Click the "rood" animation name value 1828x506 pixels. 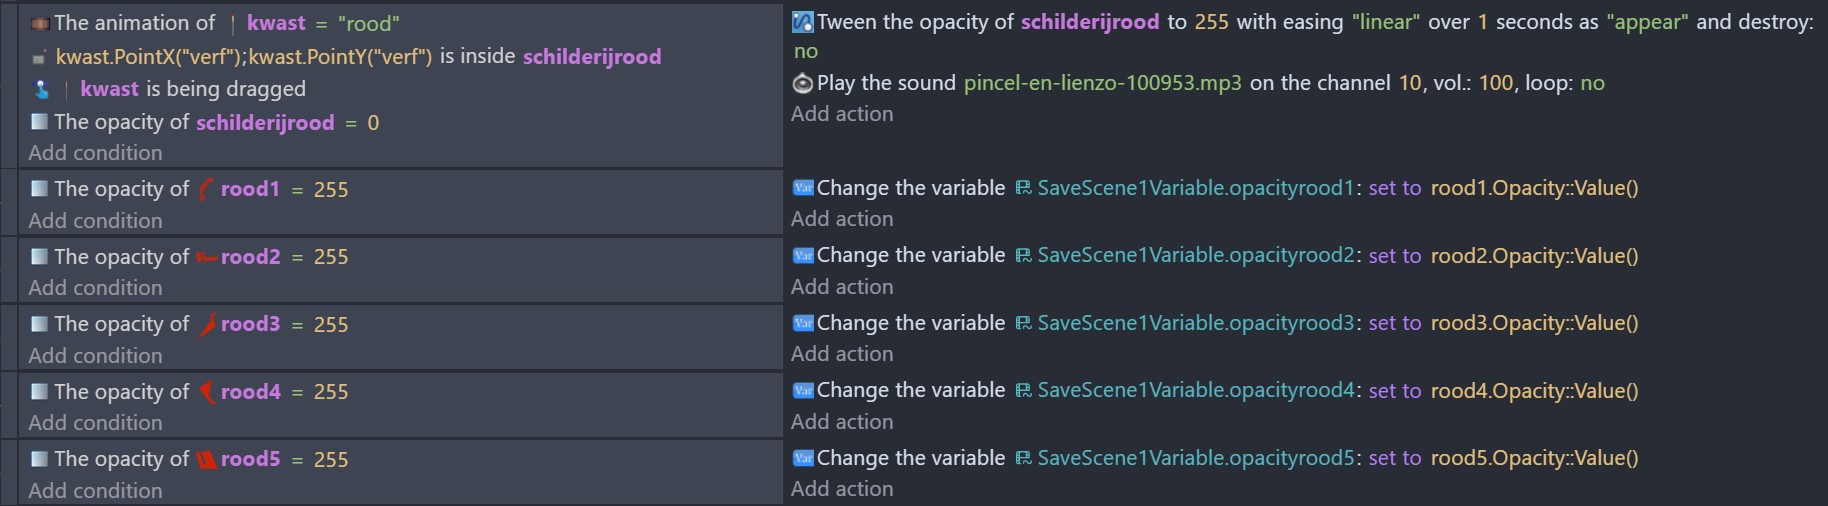pos(369,23)
